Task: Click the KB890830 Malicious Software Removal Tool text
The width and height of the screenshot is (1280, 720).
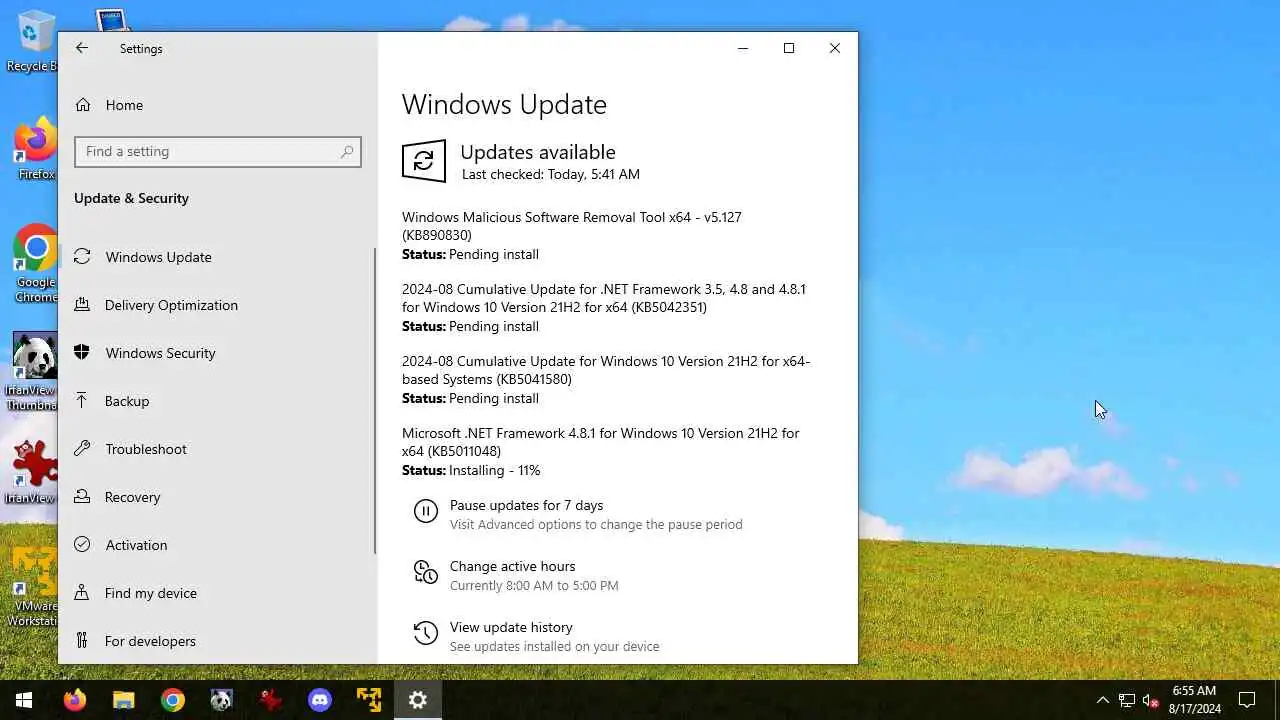Action: [x=571, y=226]
